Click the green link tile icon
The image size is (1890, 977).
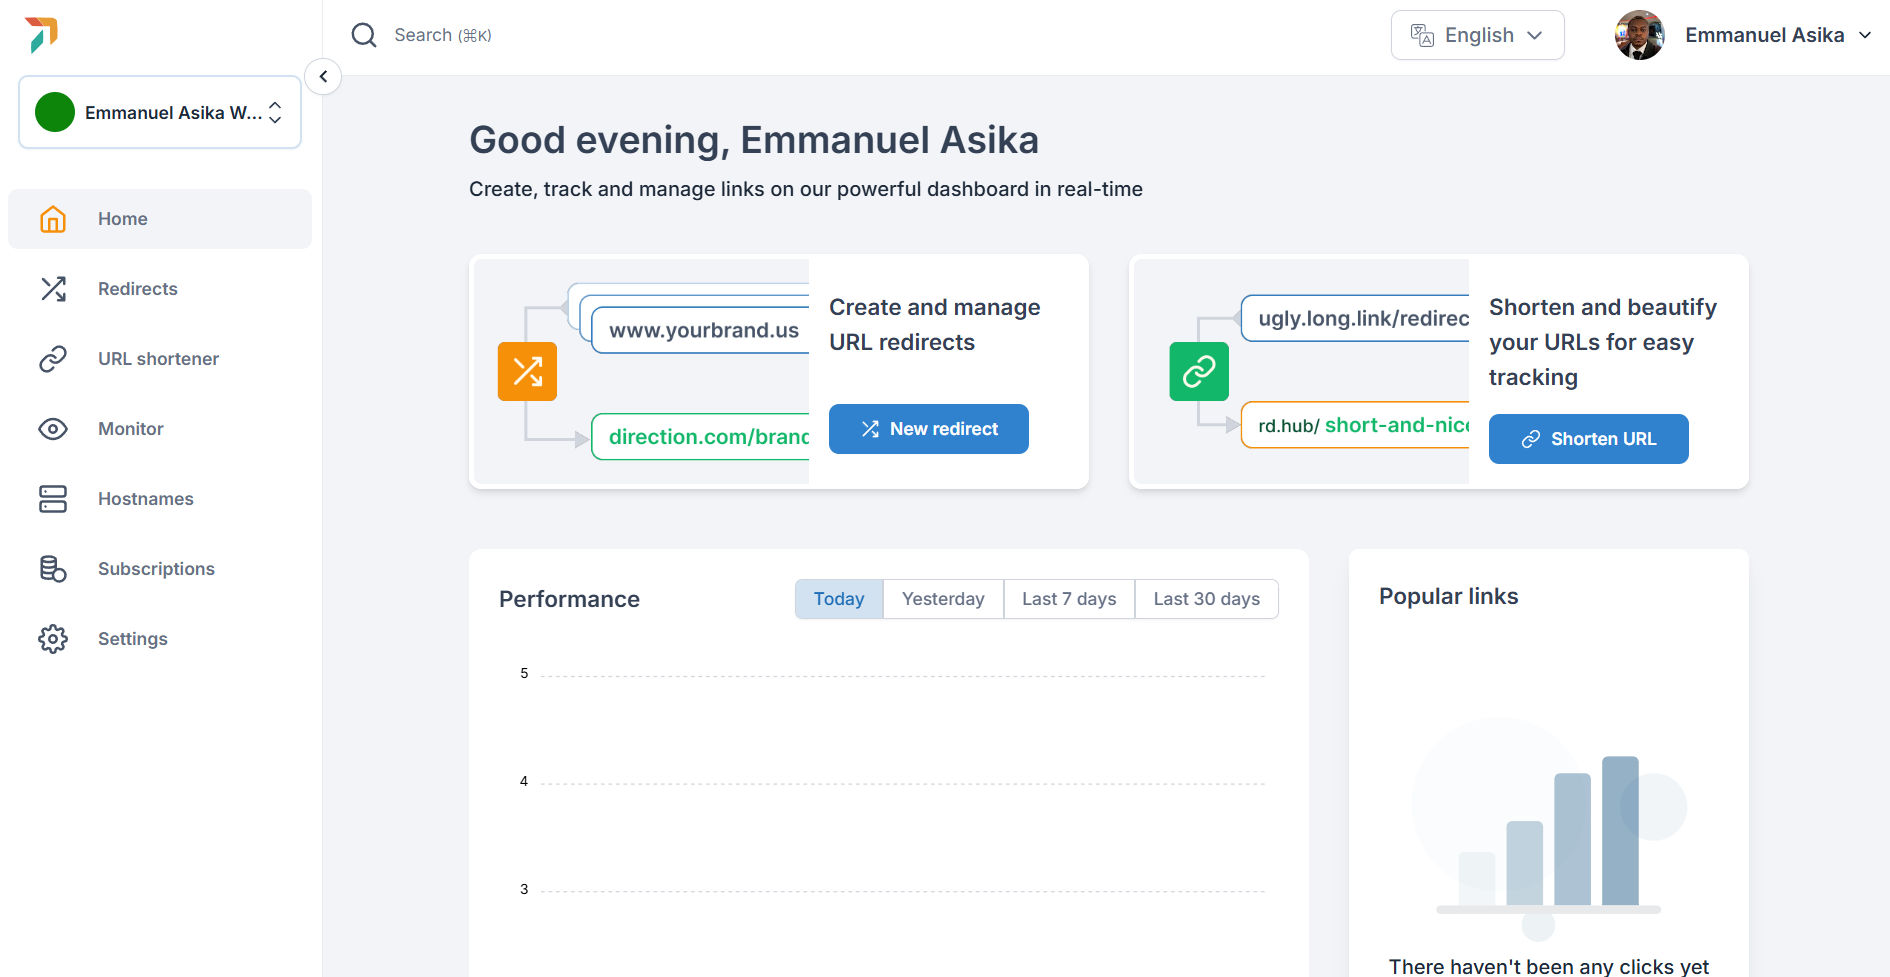1199,372
